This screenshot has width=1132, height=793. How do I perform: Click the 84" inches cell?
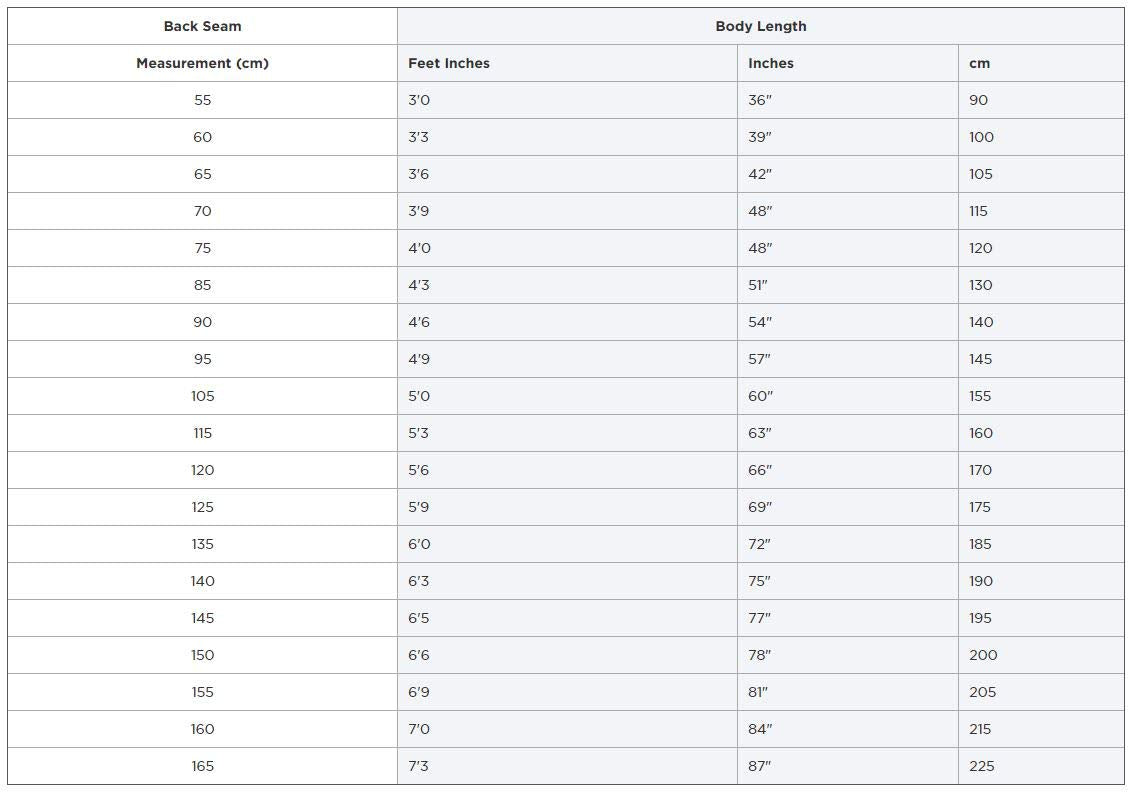(x=848, y=729)
